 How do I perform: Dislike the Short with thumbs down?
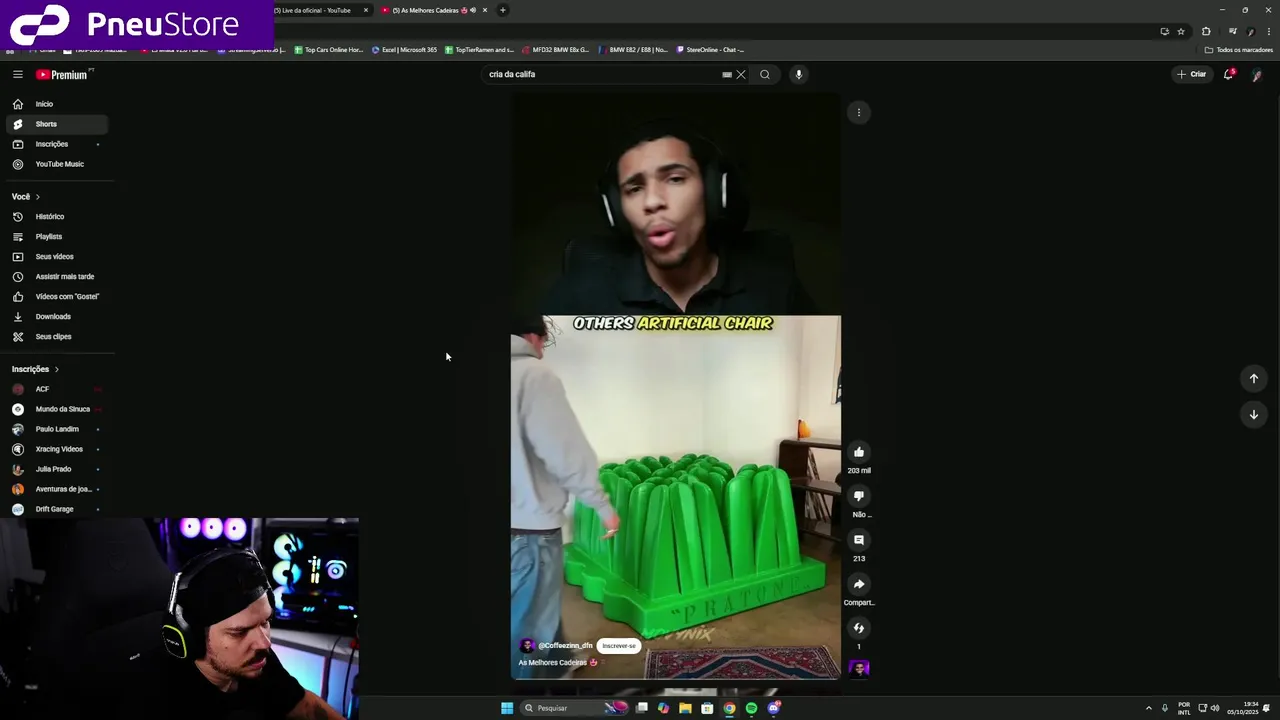(859, 496)
